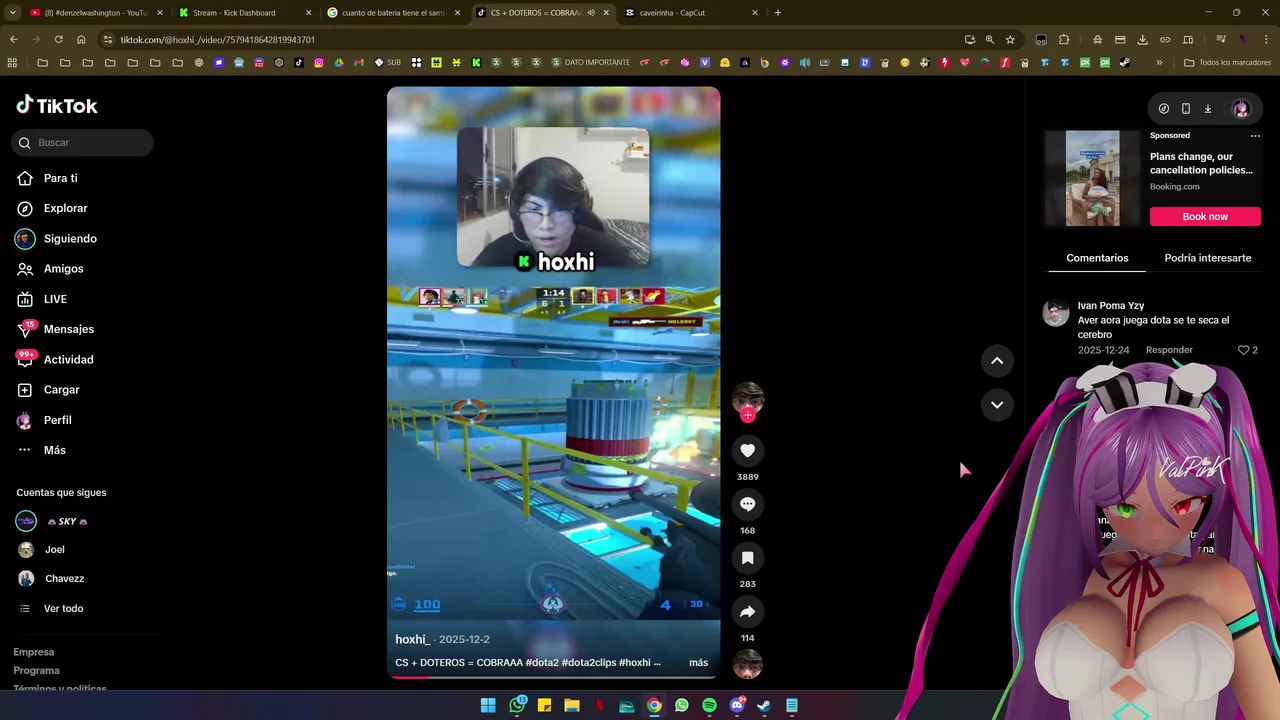This screenshot has width=1280, height=720.
Task: Reload the page
Action: (58, 39)
